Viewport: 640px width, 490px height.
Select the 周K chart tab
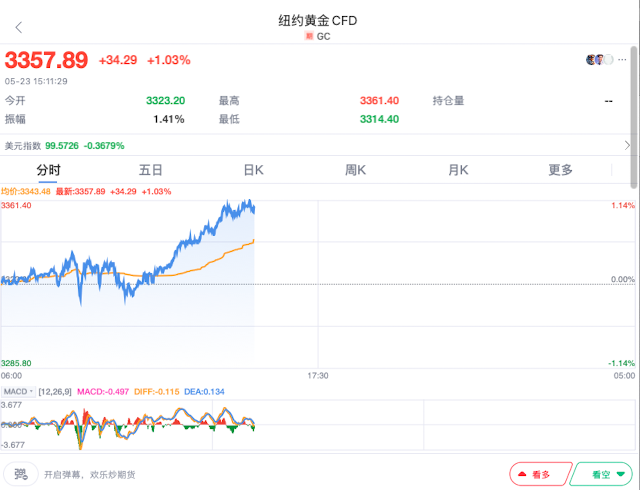pos(356,170)
